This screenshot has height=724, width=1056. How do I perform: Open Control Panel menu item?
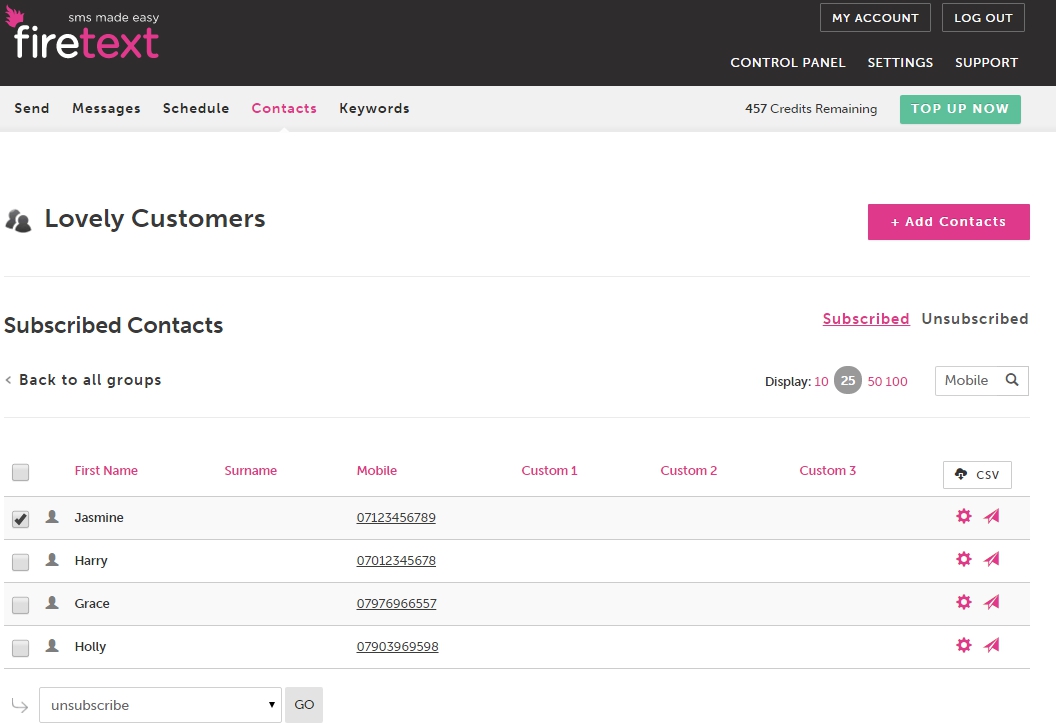click(788, 63)
